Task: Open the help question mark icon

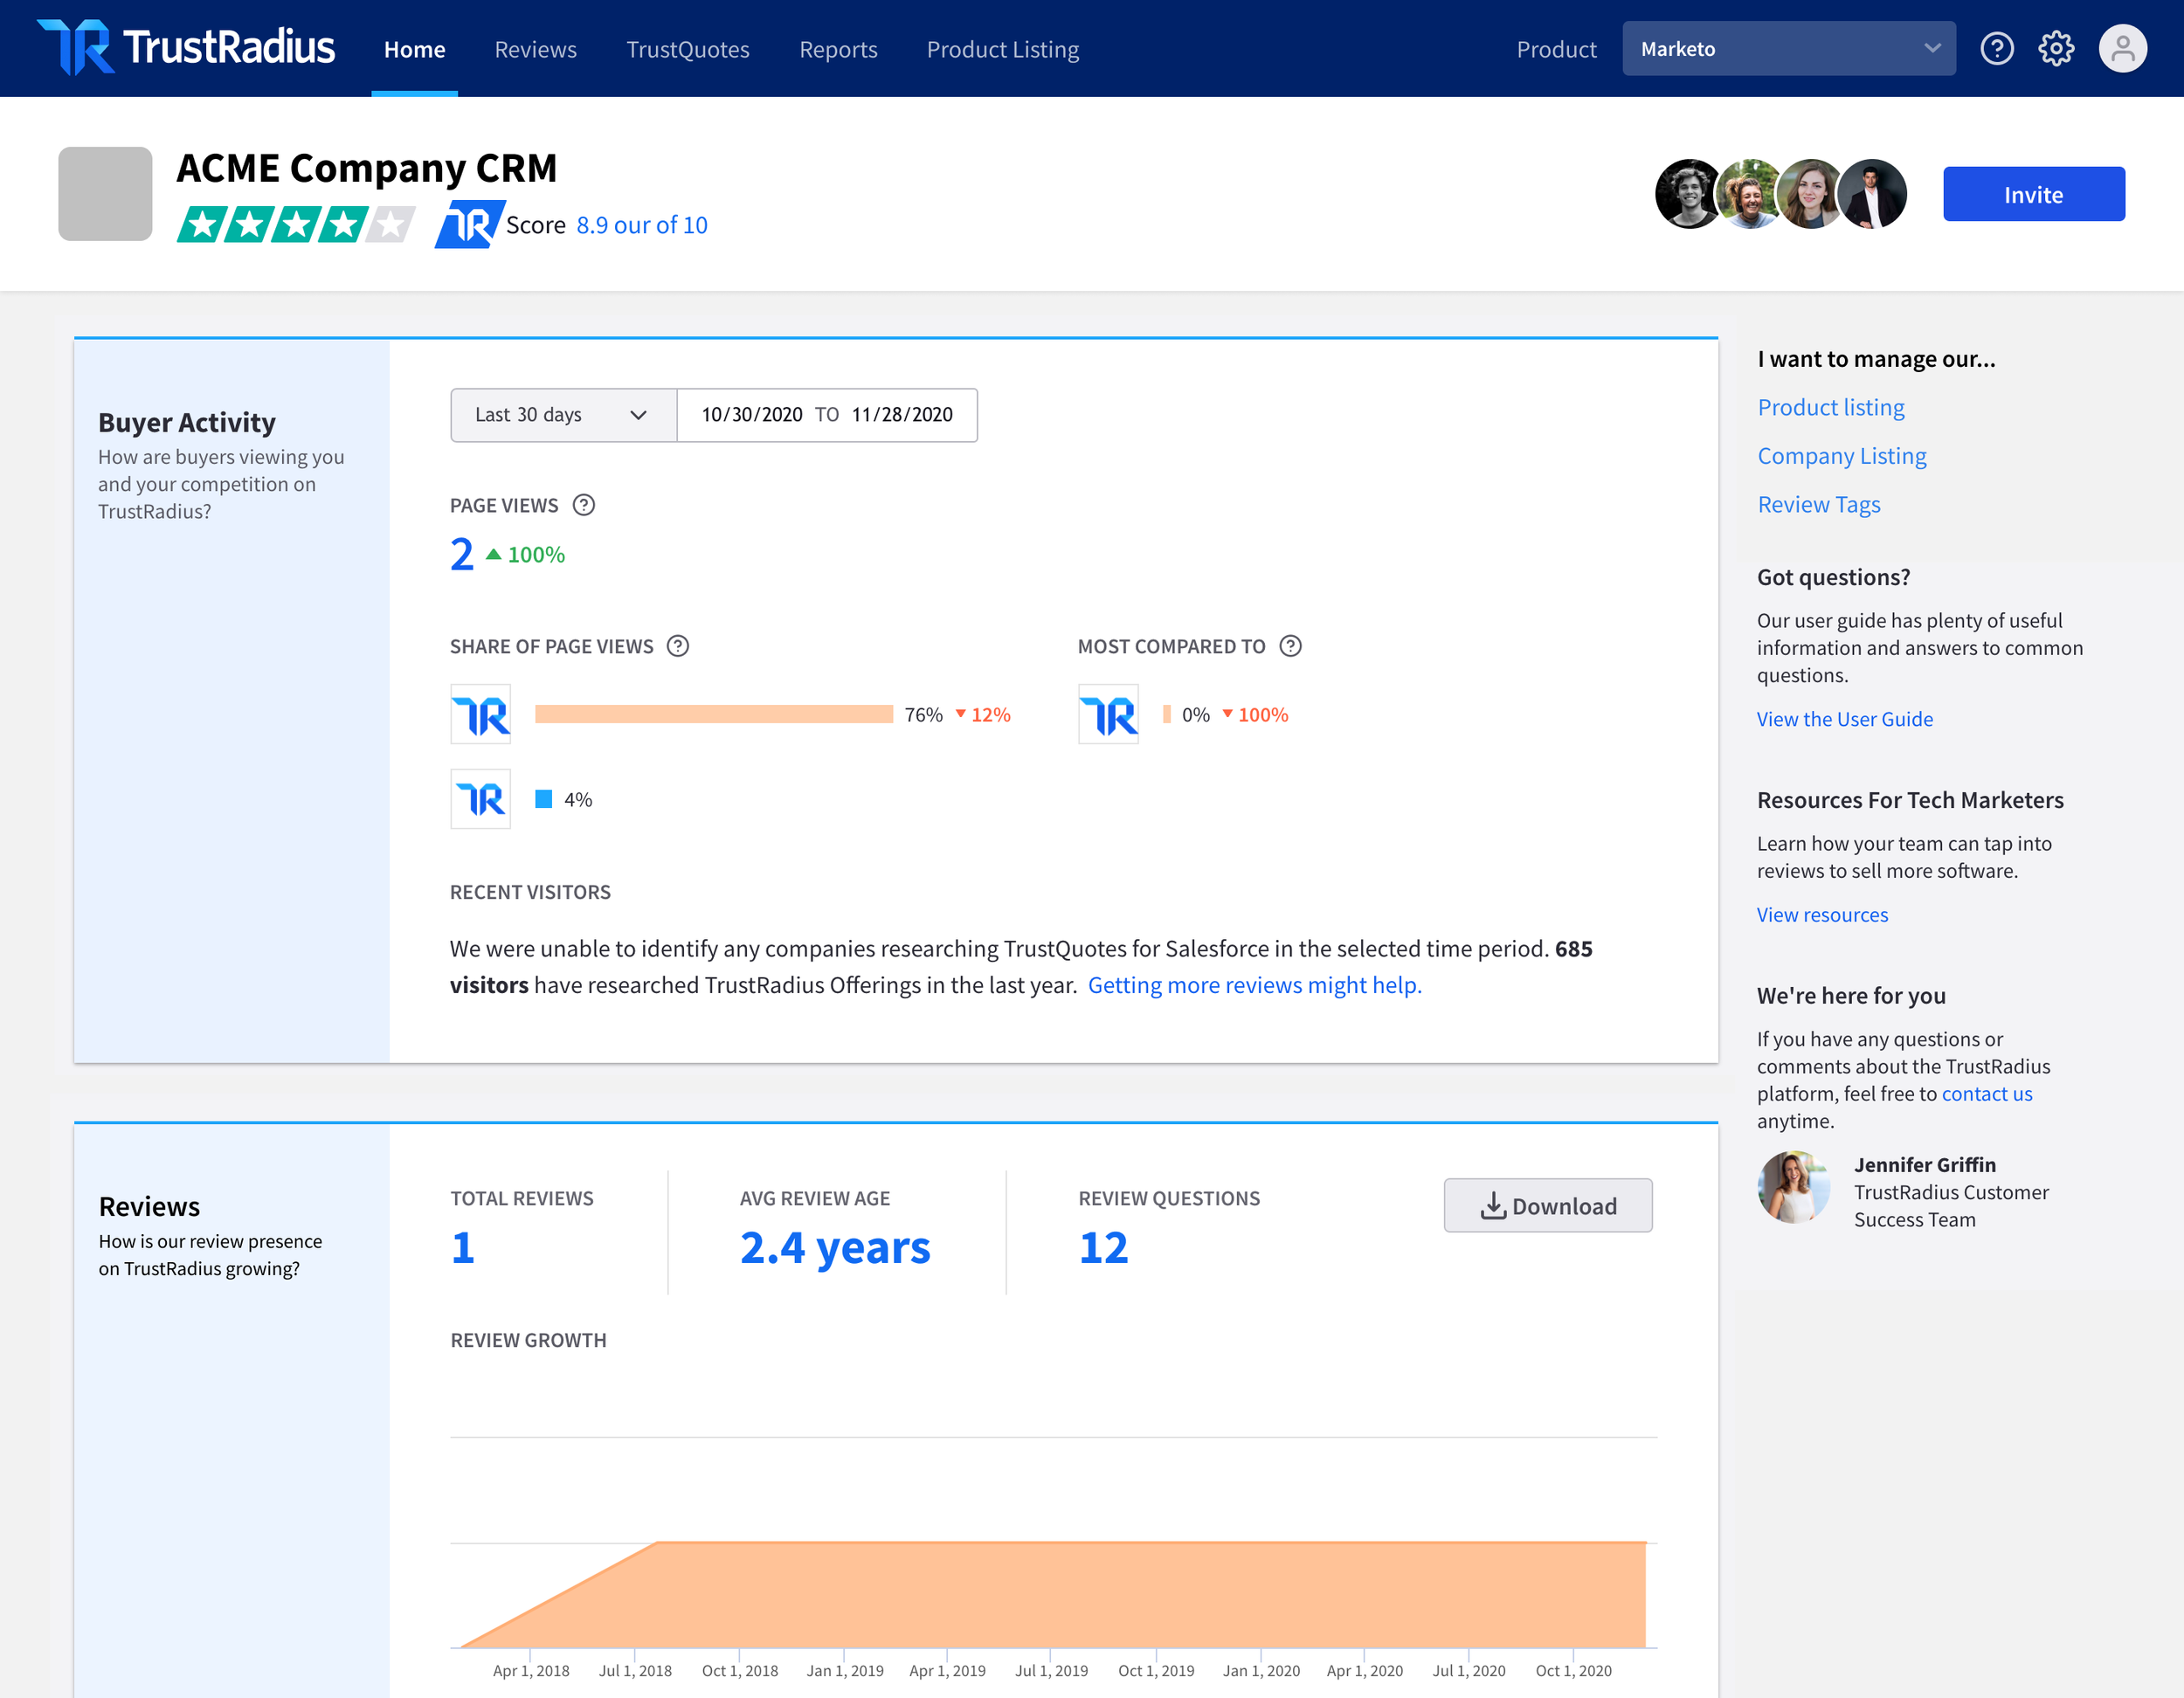Action: click(x=1996, y=48)
